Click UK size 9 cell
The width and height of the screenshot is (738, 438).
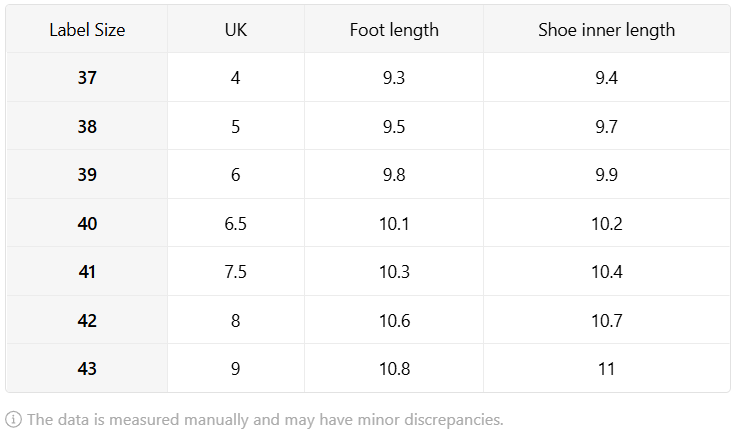236,368
